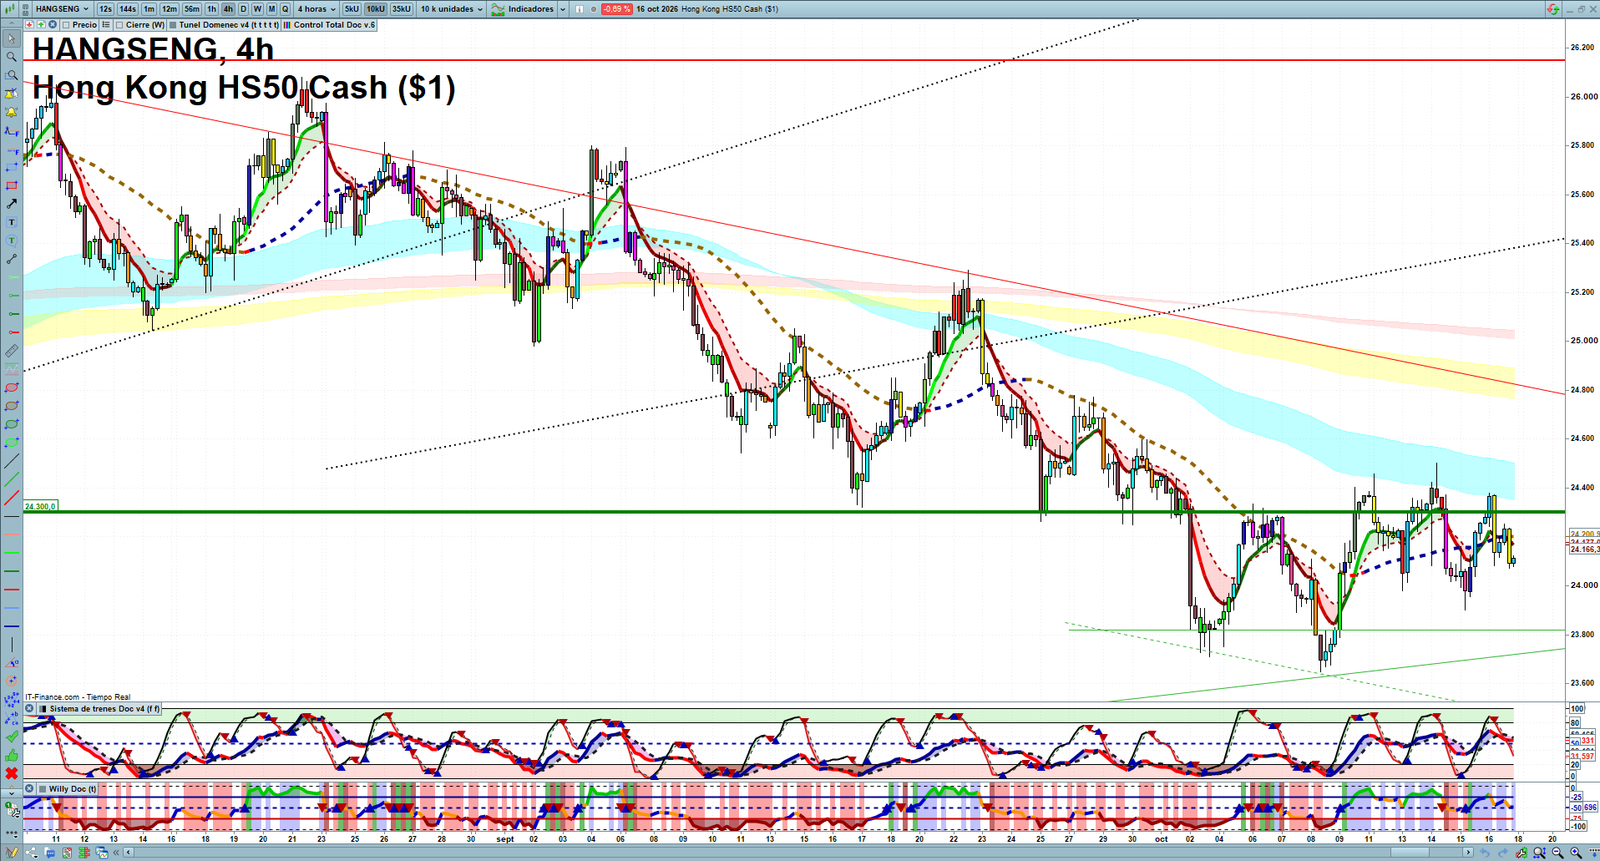Click the Tunel Domenec v4 color swatch

click(174, 25)
